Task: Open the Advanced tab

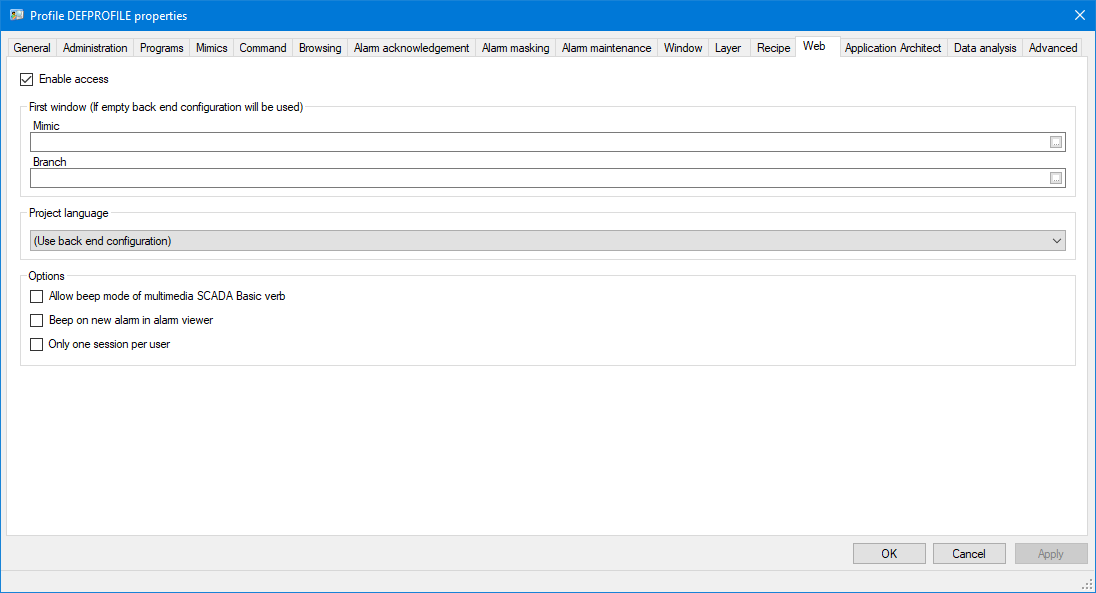Action: pos(1052,48)
